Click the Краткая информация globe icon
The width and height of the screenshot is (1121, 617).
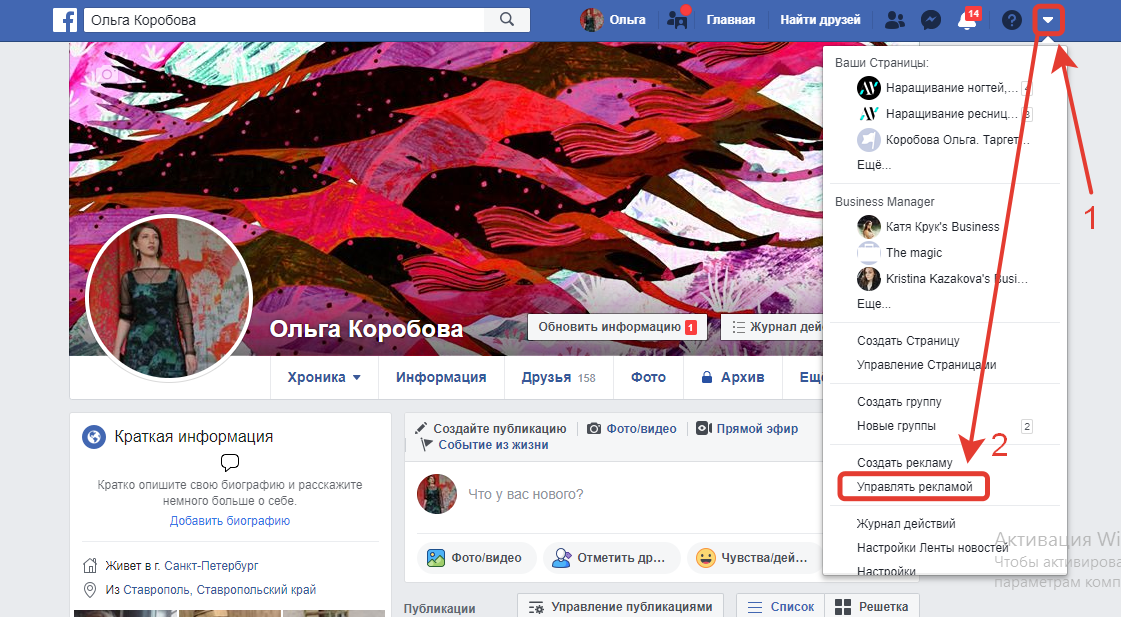(94, 436)
